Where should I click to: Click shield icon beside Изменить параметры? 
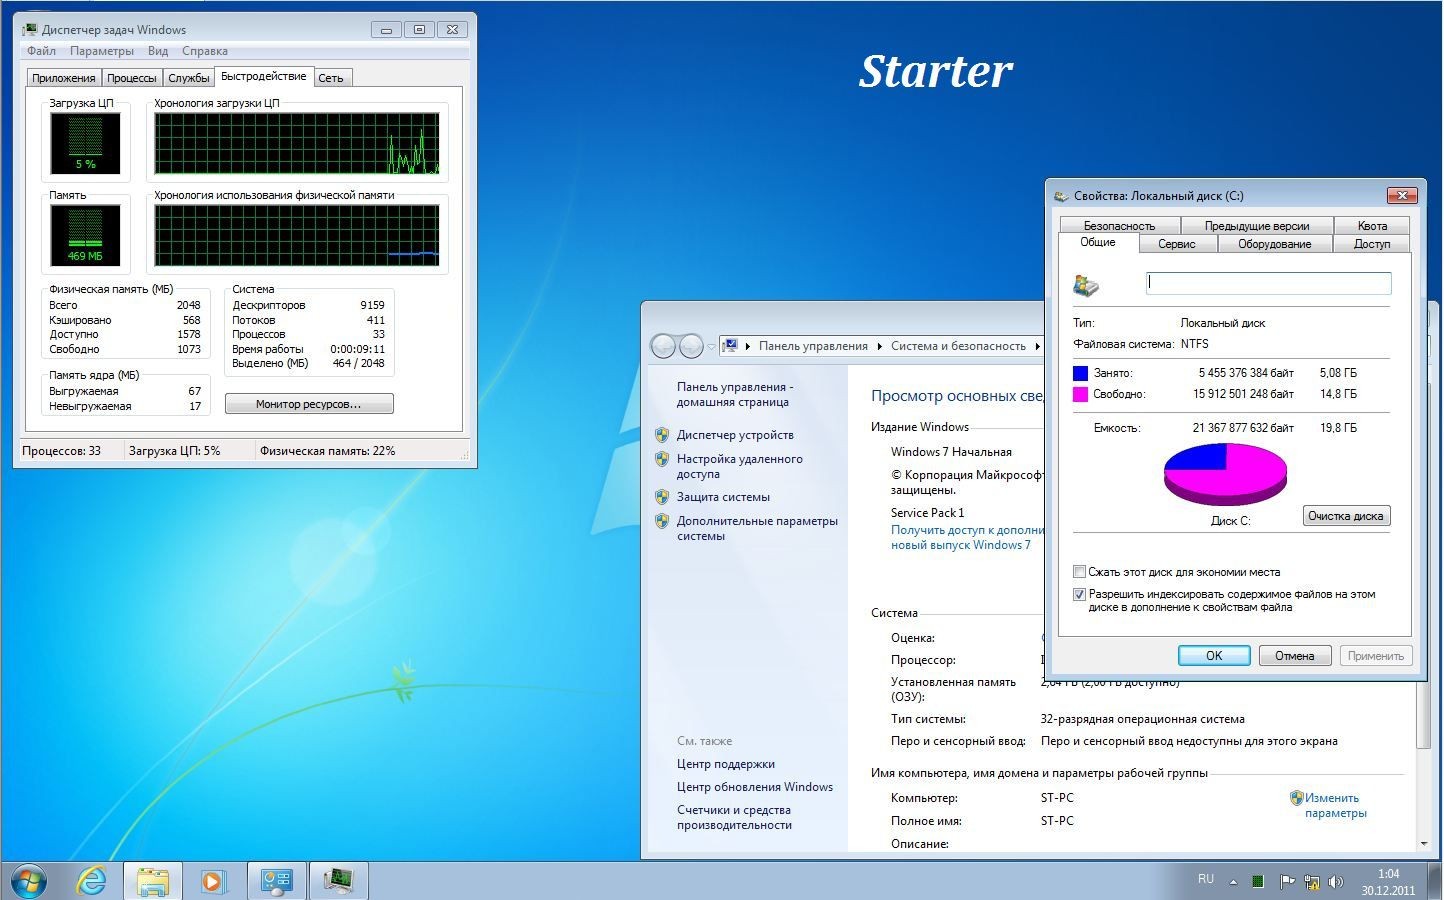tap(1296, 798)
